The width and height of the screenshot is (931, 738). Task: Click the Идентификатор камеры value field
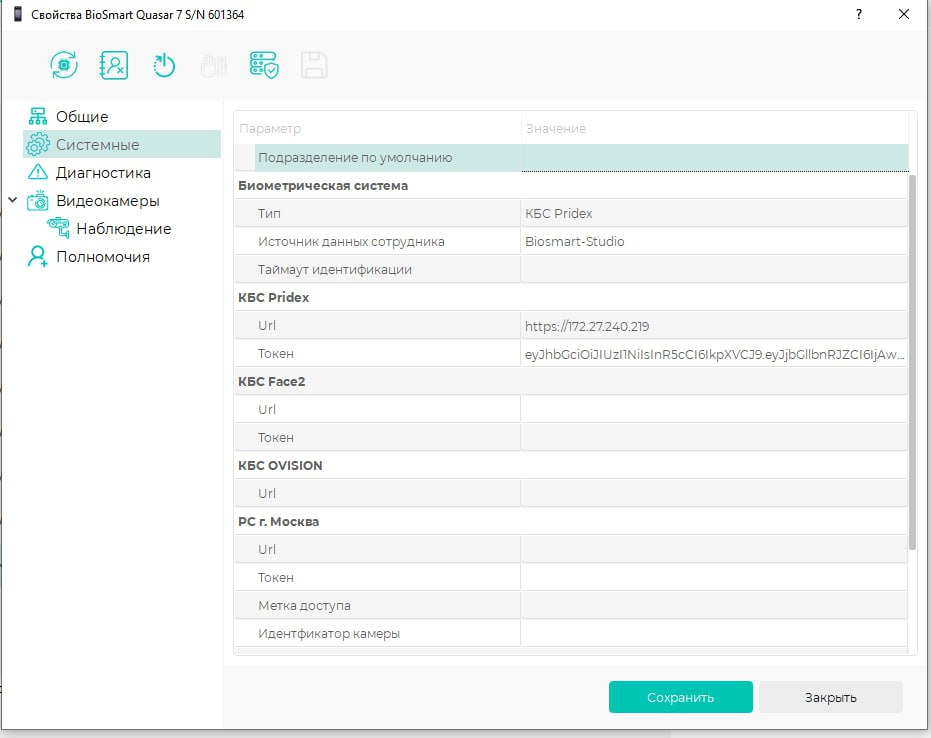[714, 634]
